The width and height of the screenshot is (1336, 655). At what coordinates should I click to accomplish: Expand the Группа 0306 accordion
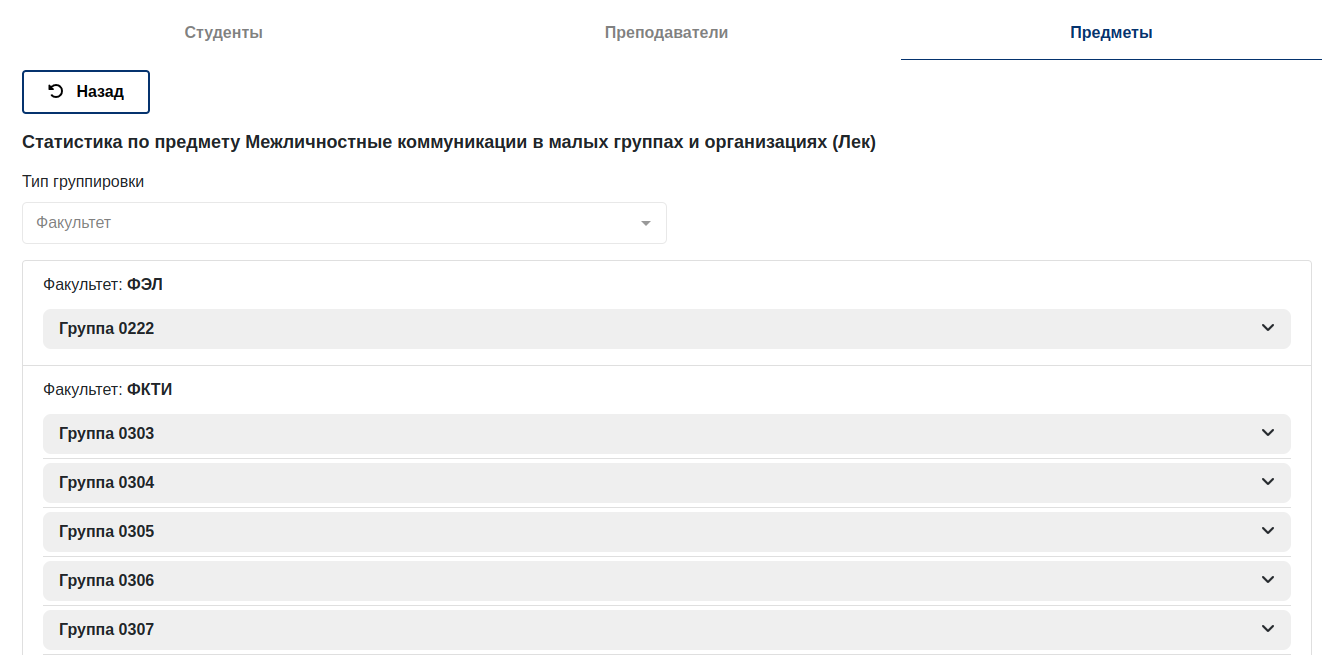pos(667,581)
